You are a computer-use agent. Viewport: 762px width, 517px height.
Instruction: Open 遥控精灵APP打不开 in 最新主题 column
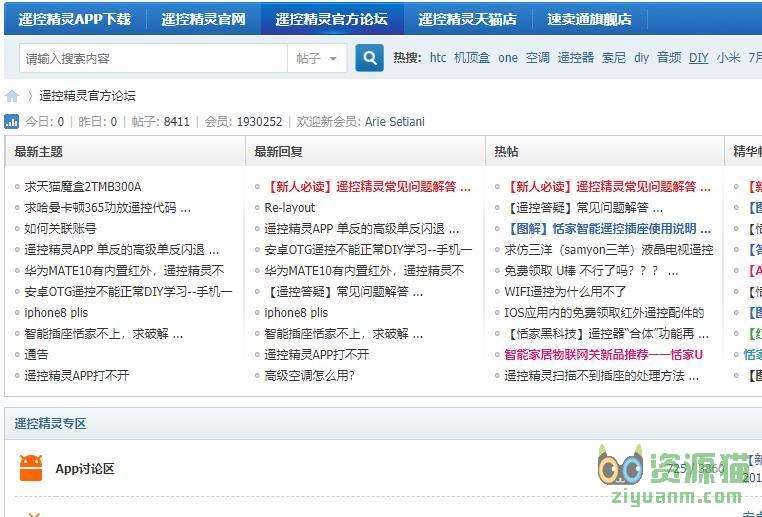coord(77,375)
